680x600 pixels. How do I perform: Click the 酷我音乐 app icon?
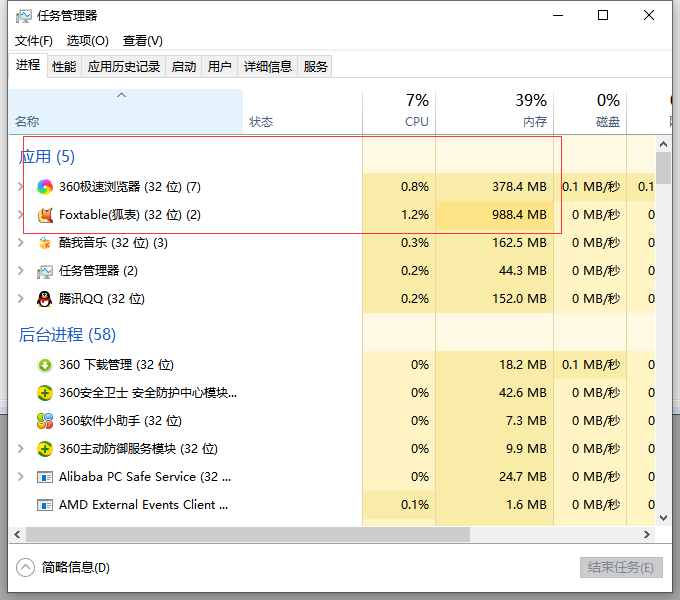click(x=45, y=243)
